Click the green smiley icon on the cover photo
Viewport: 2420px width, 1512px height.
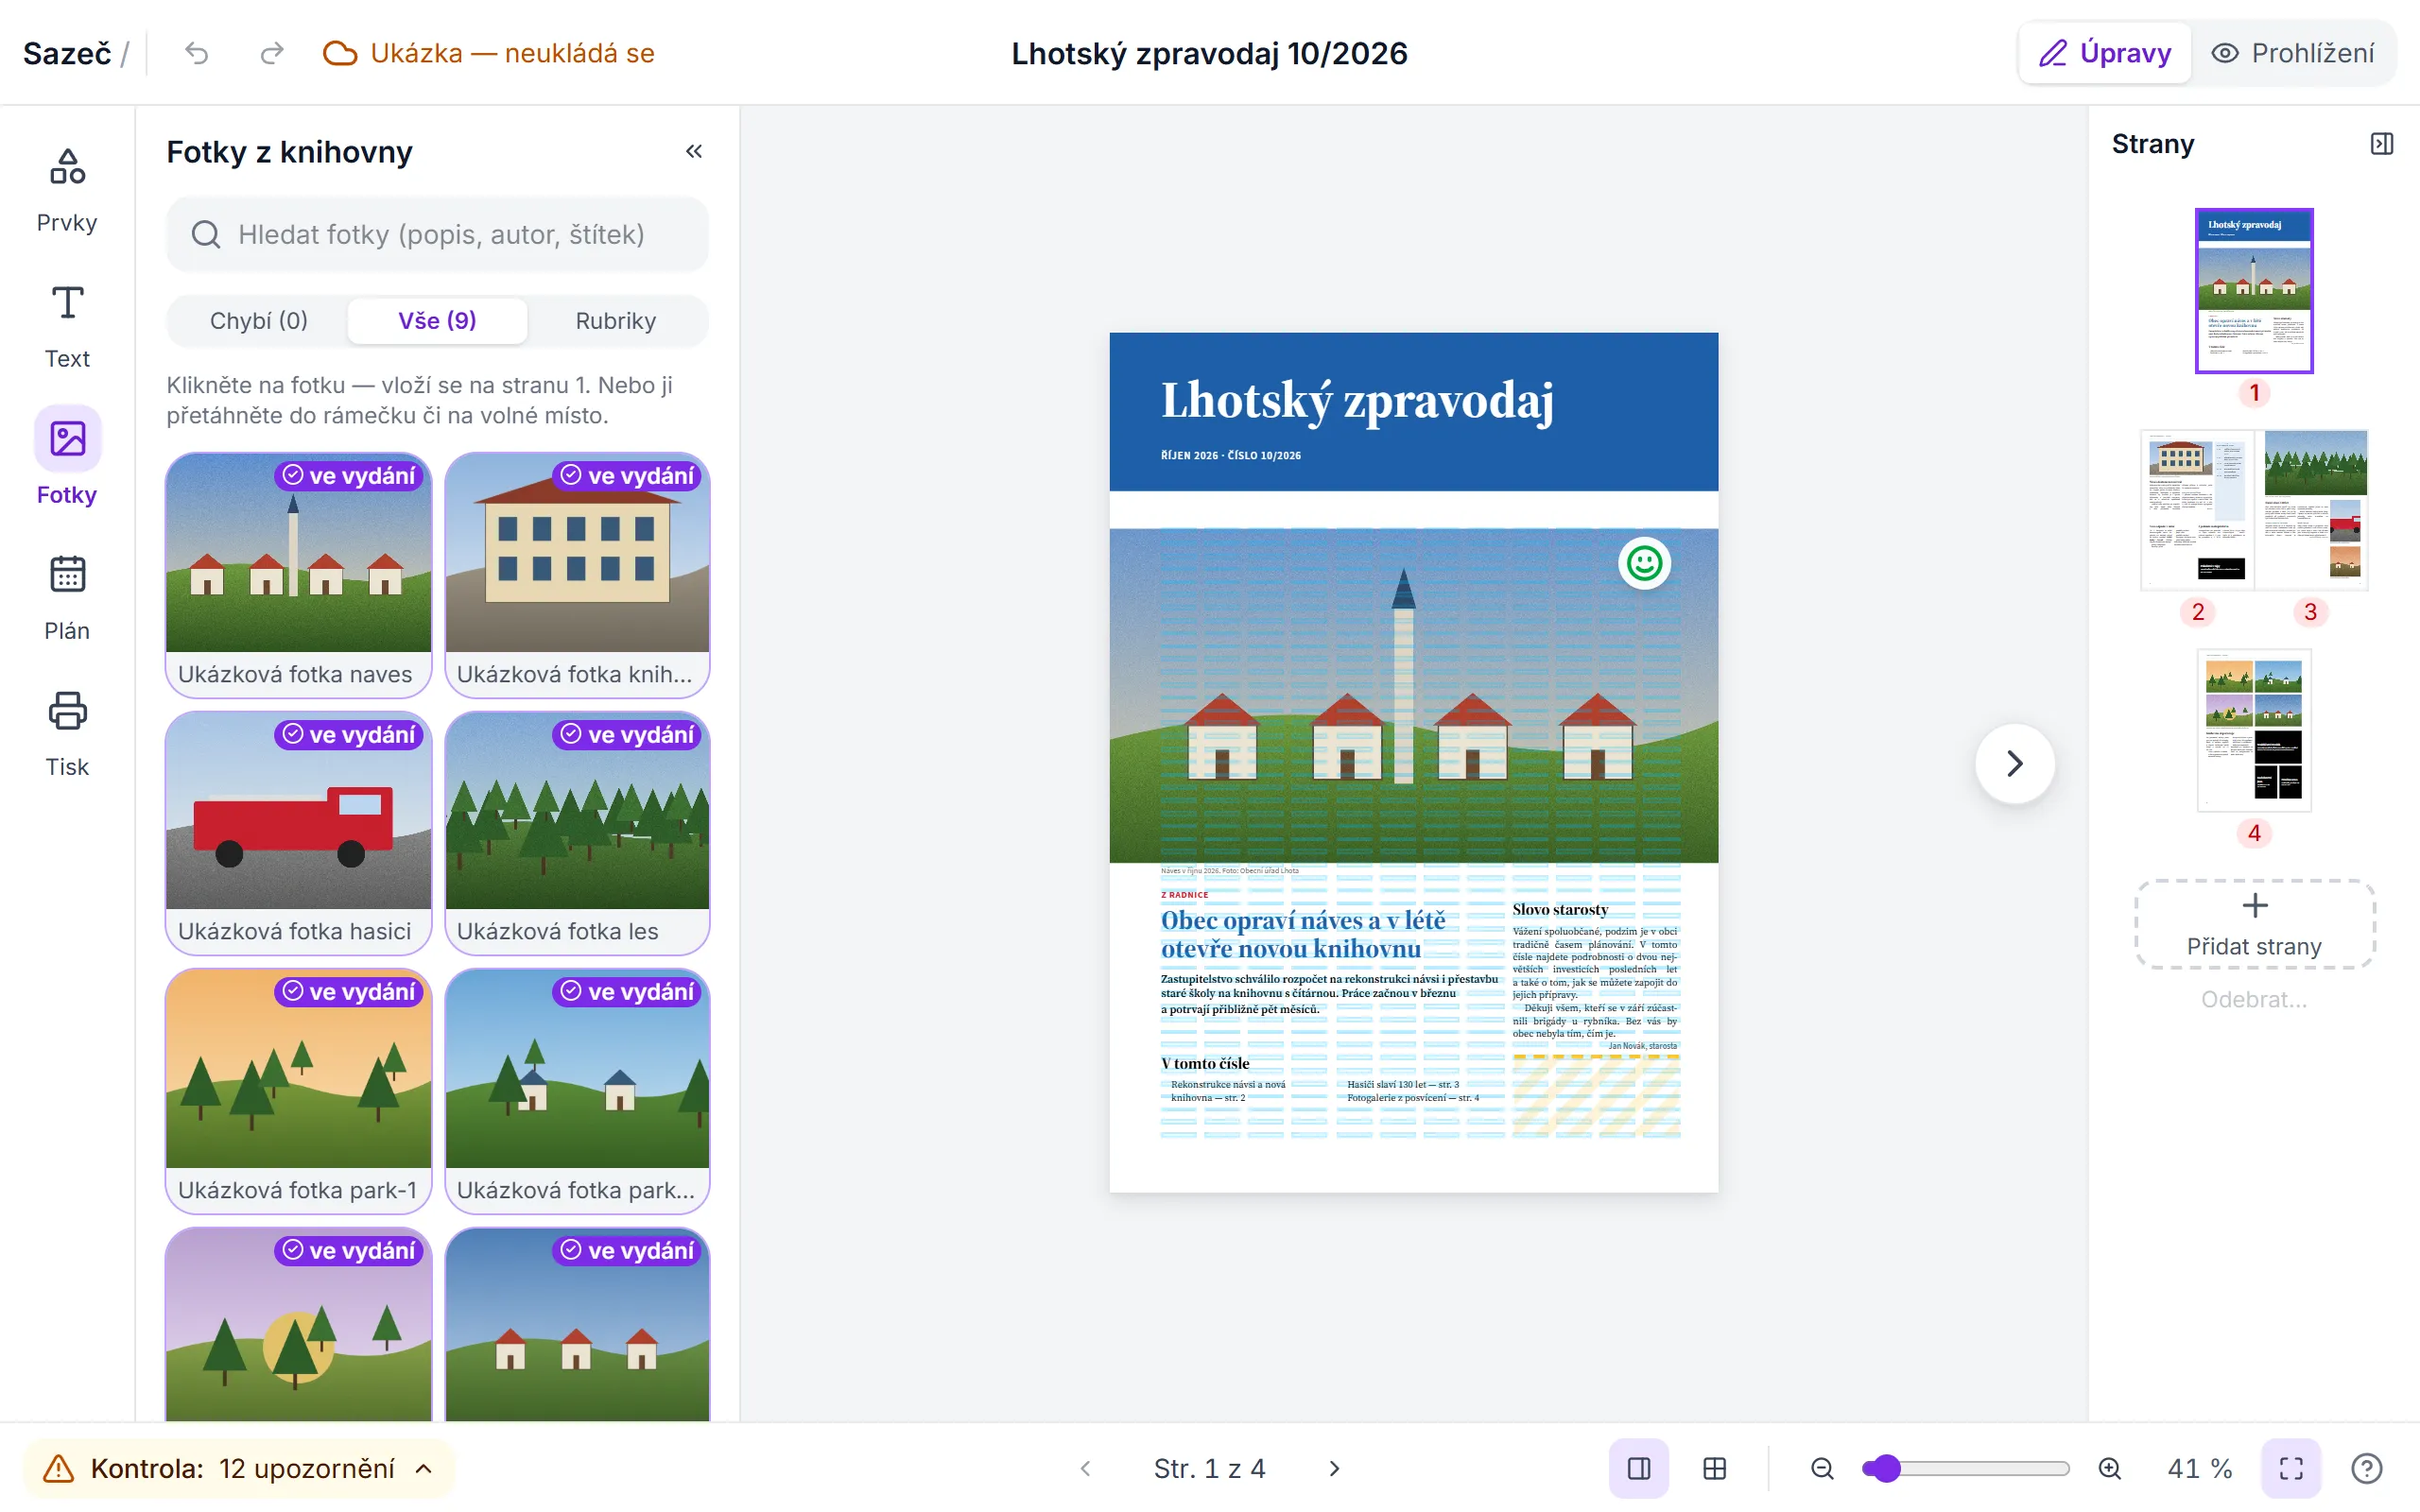pyautogui.click(x=1644, y=563)
